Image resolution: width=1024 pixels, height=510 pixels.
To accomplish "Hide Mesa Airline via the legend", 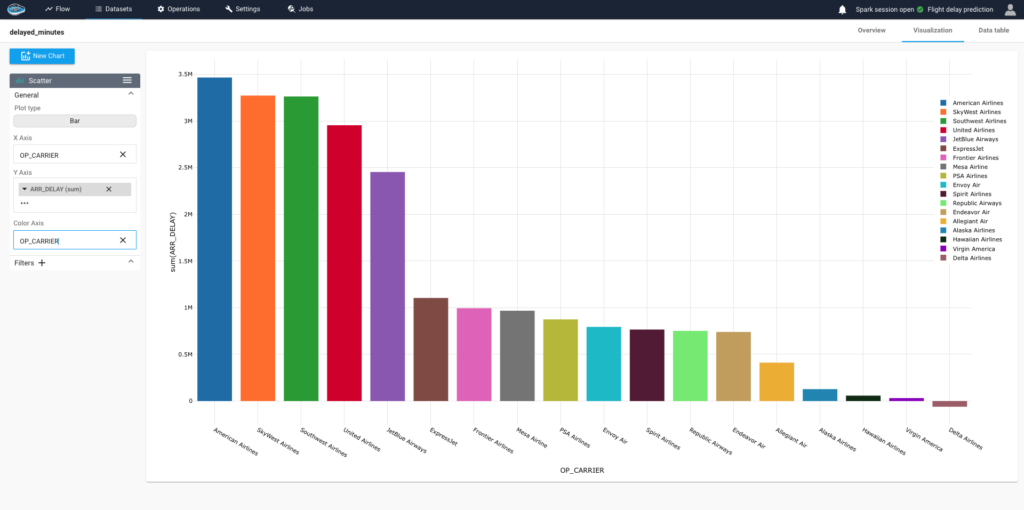I will [964, 167].
